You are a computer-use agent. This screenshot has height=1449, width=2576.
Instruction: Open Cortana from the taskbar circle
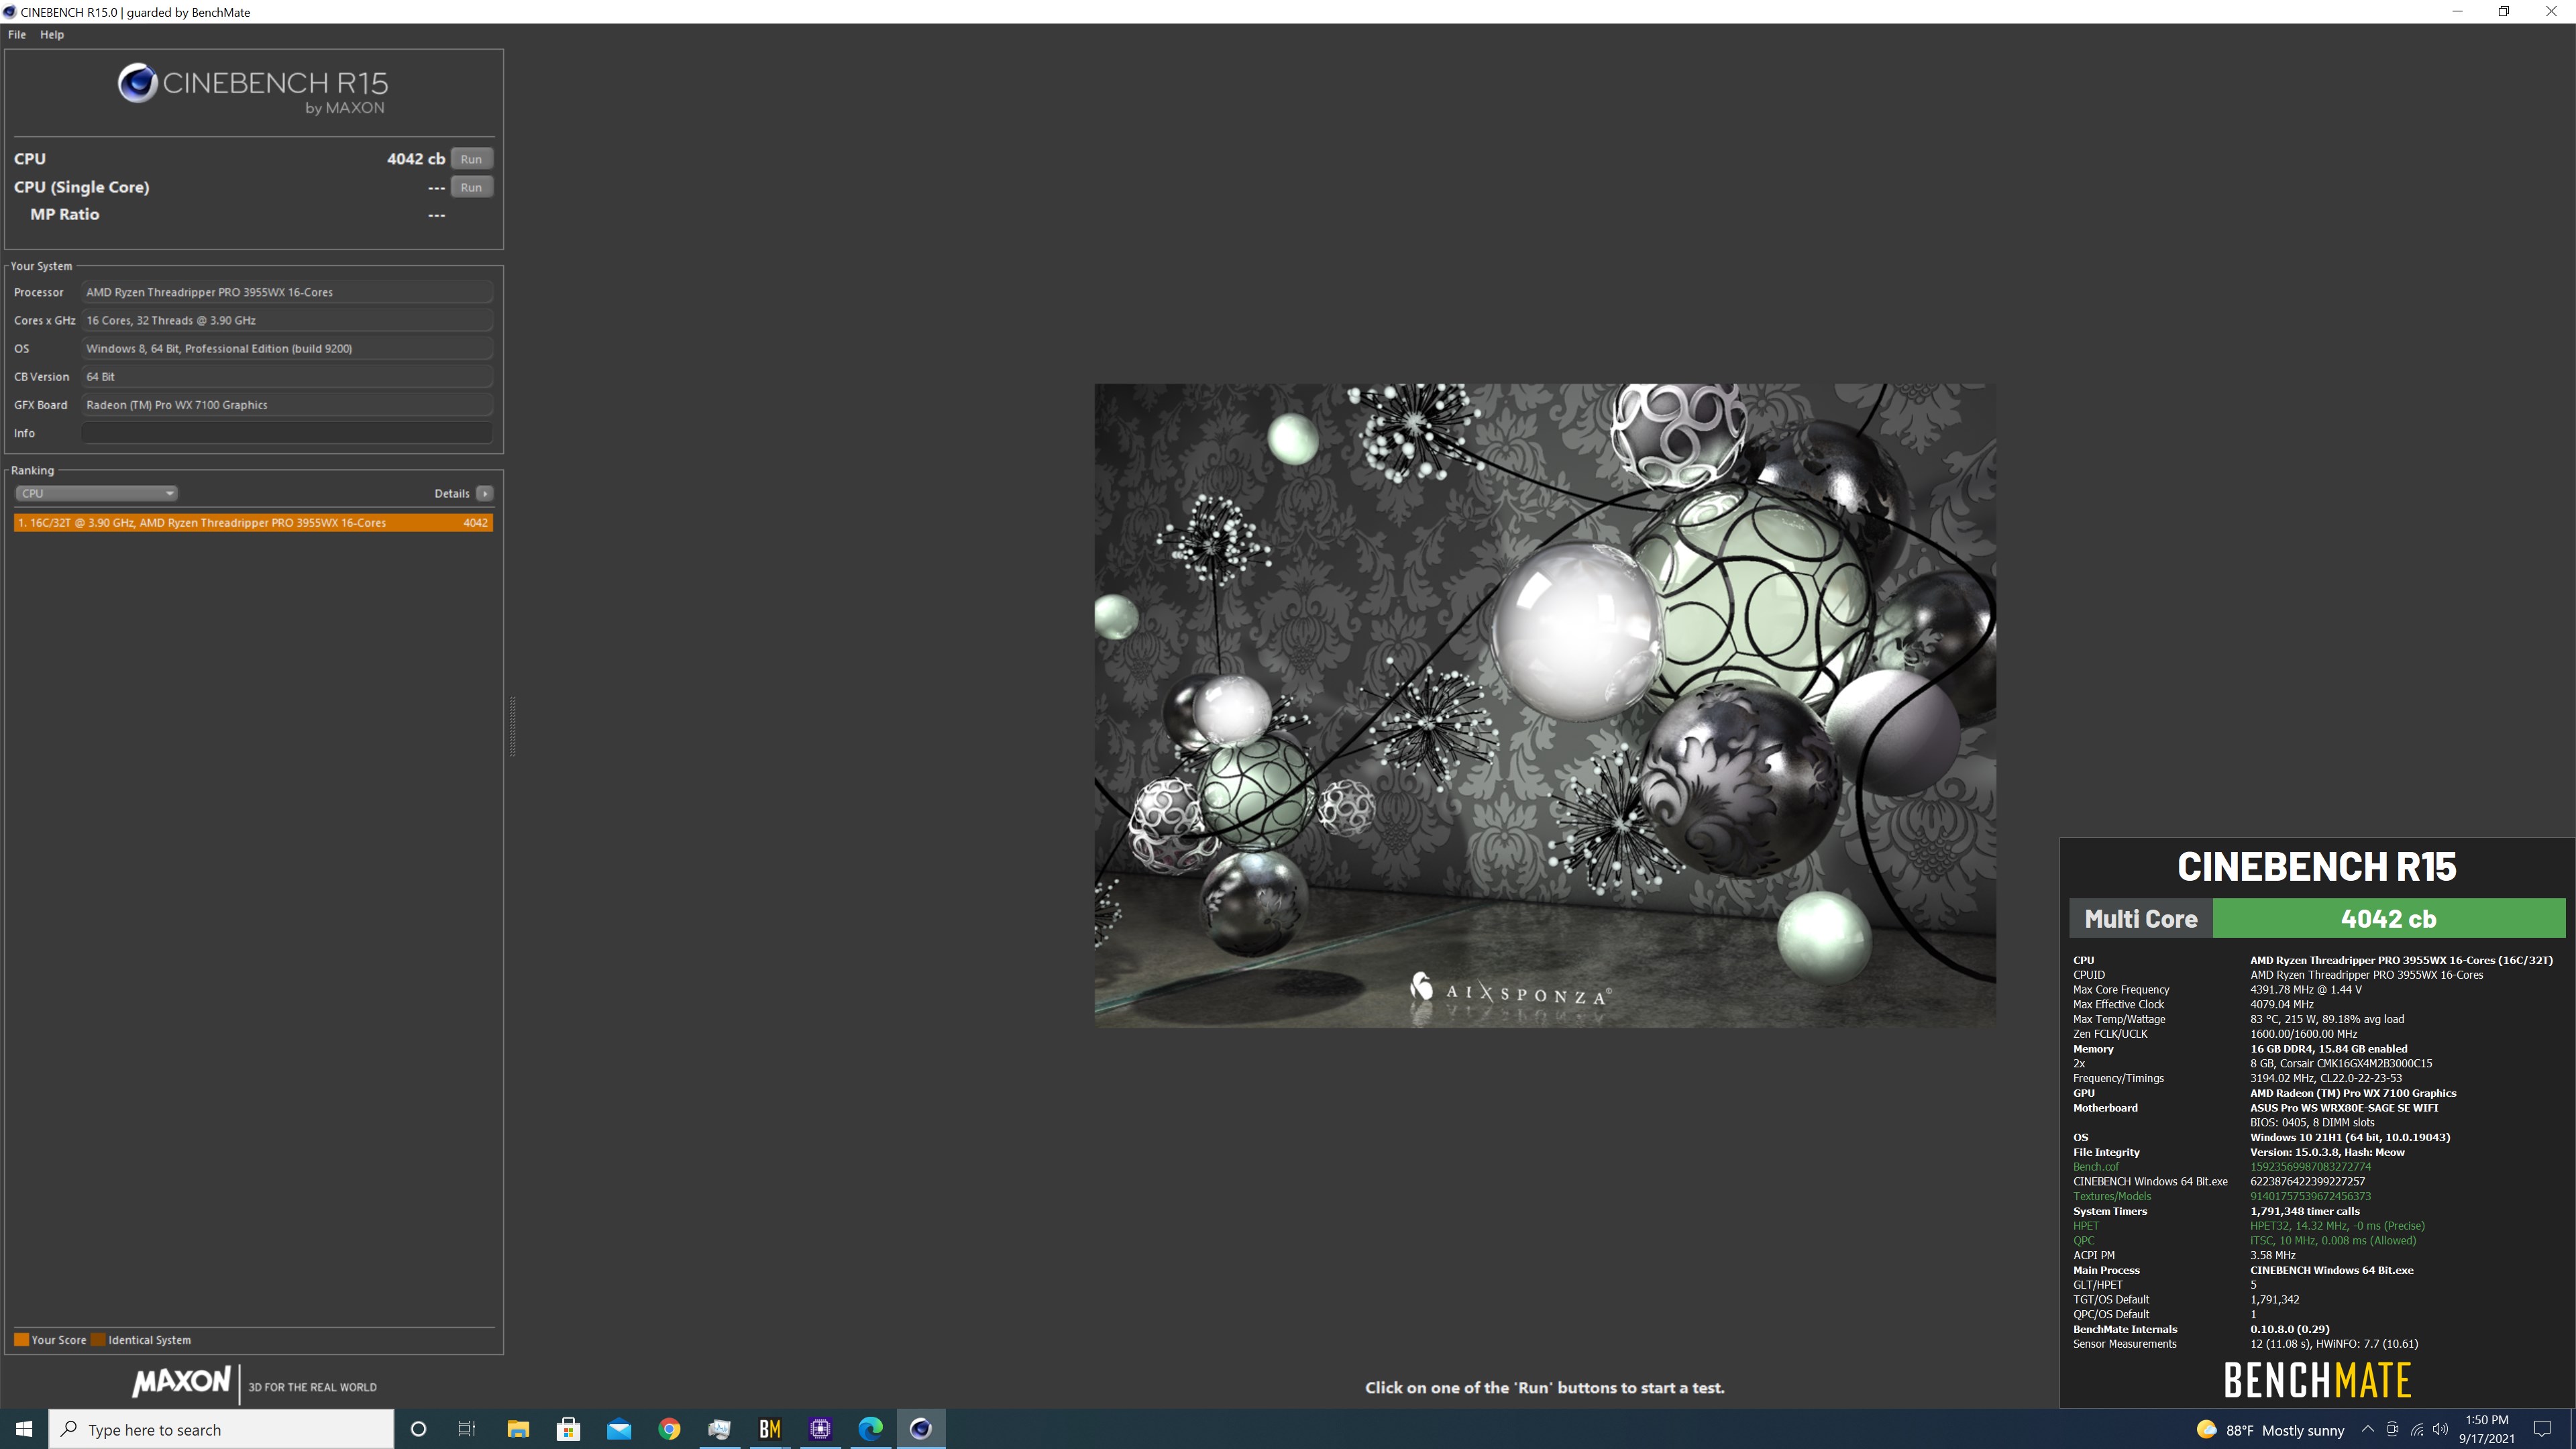tap(419, 1429)
